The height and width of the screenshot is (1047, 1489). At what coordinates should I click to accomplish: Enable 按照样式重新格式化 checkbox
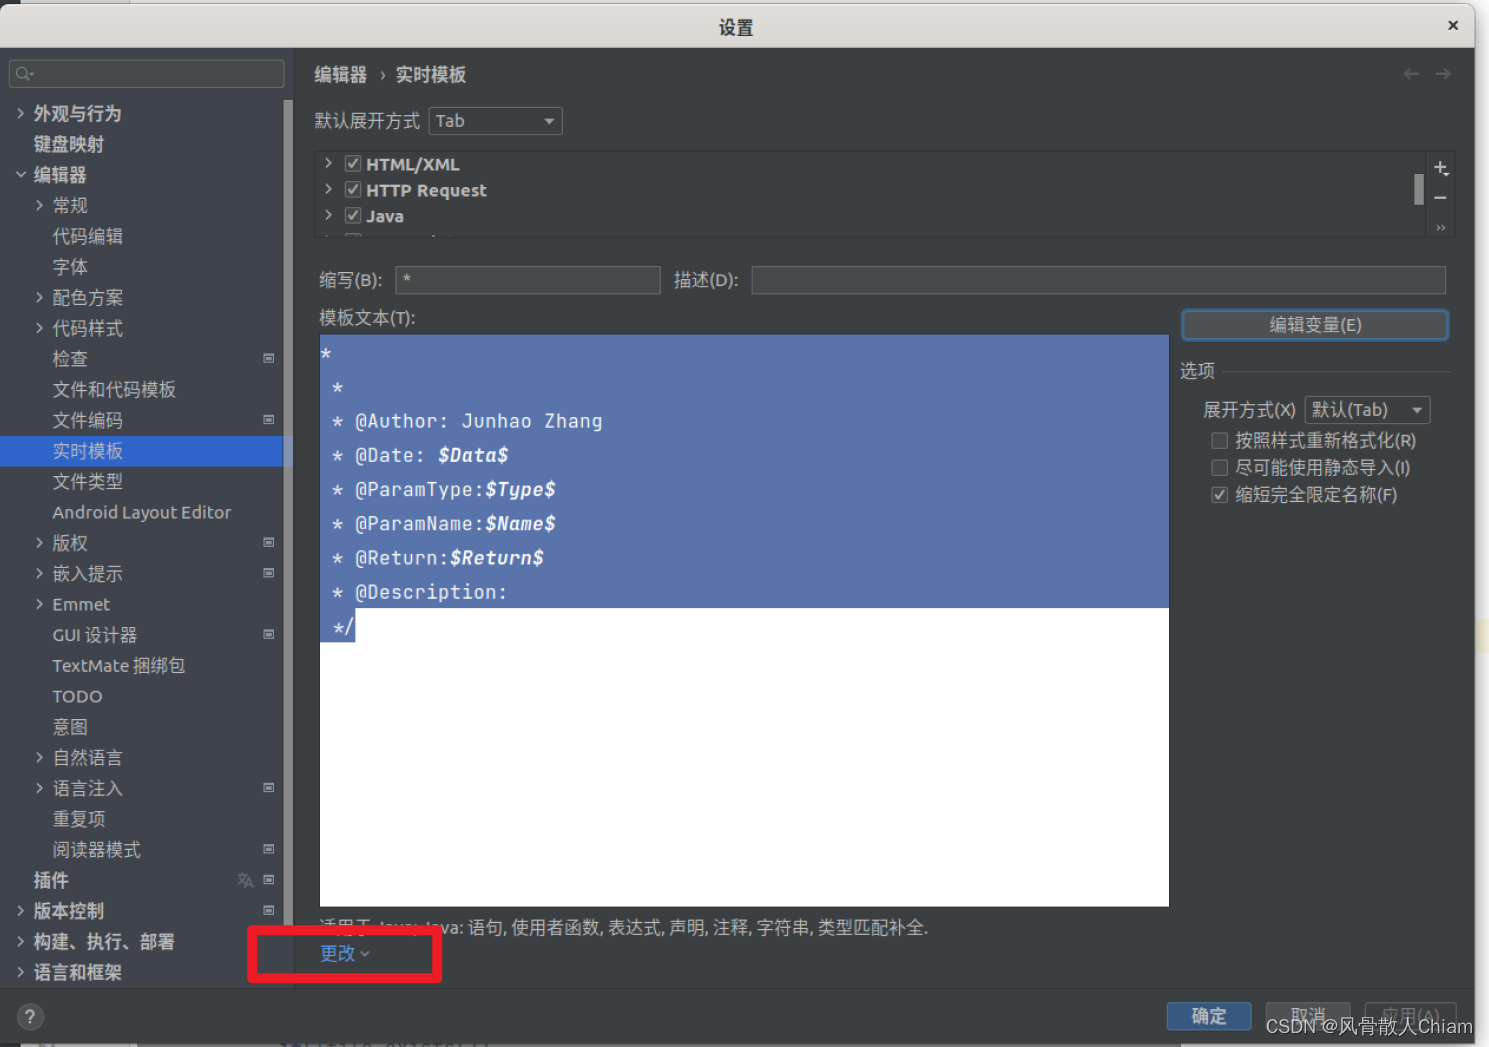point(1219,440)
